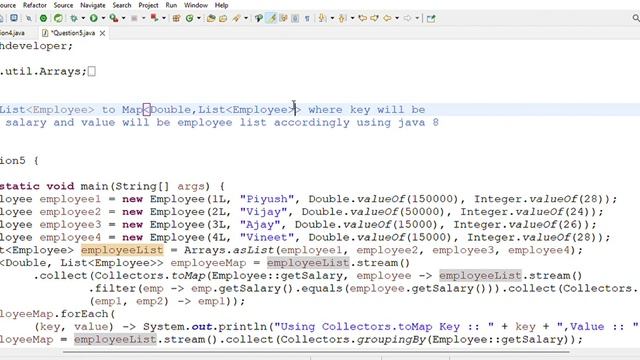640x360 pixels.
Task: Click the asList method call
Action: (253, 250)
